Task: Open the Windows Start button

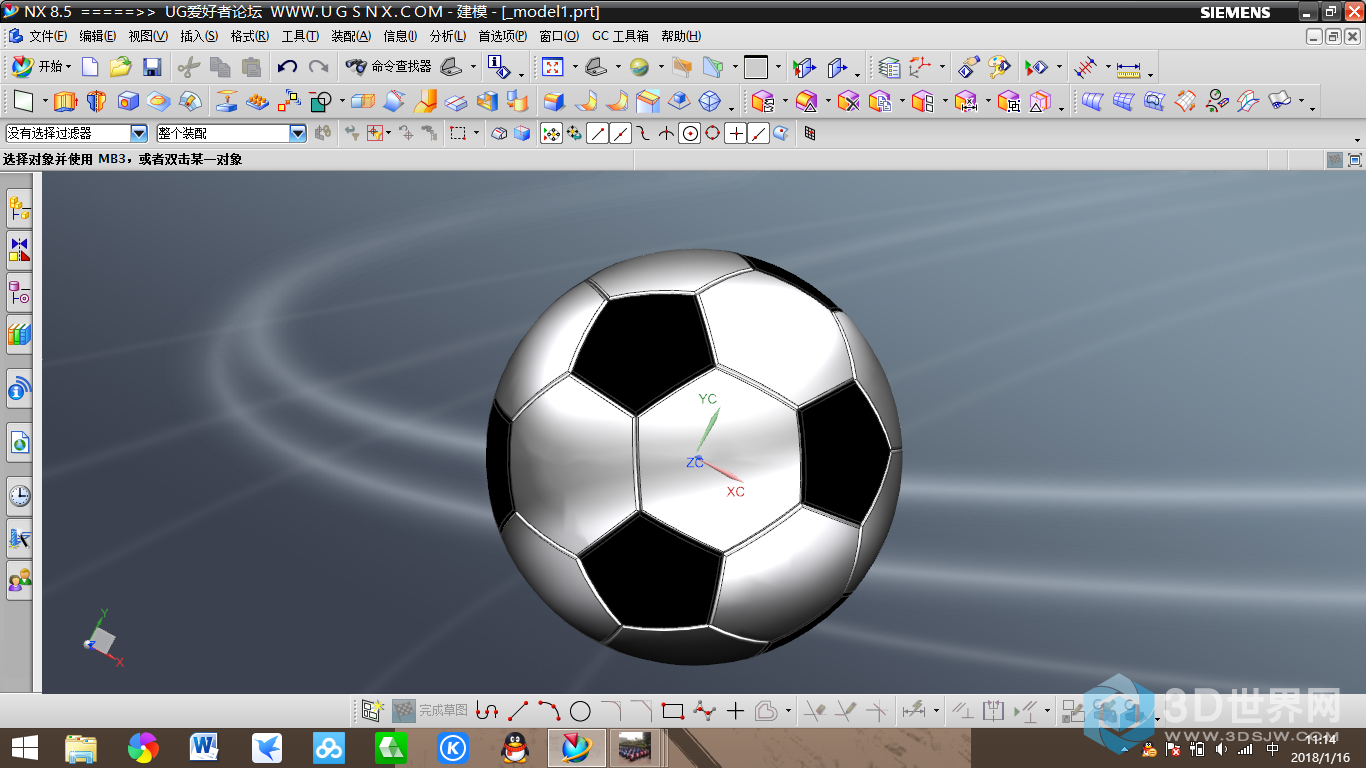Action: coord(24,747)
